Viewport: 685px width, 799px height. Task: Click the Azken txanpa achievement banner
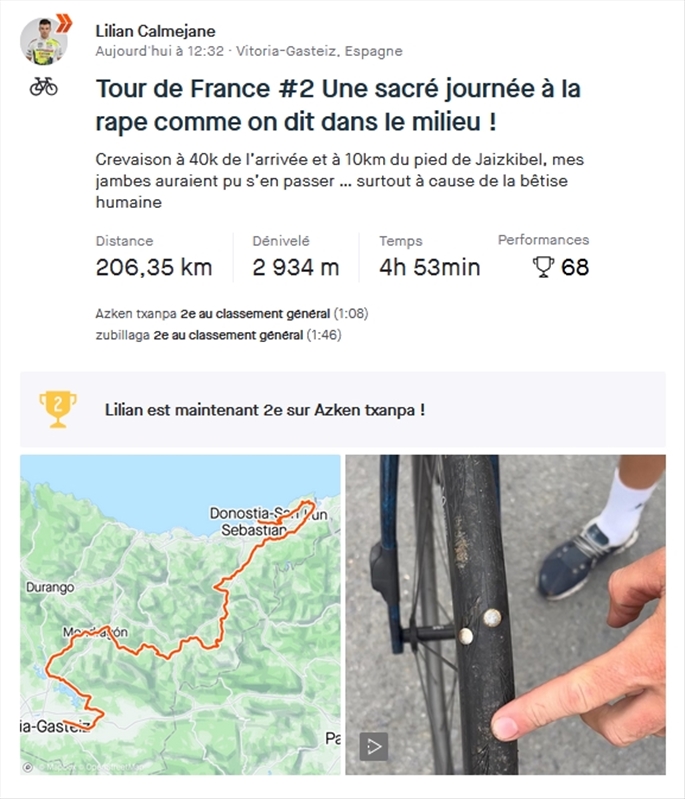click(343, 409)
